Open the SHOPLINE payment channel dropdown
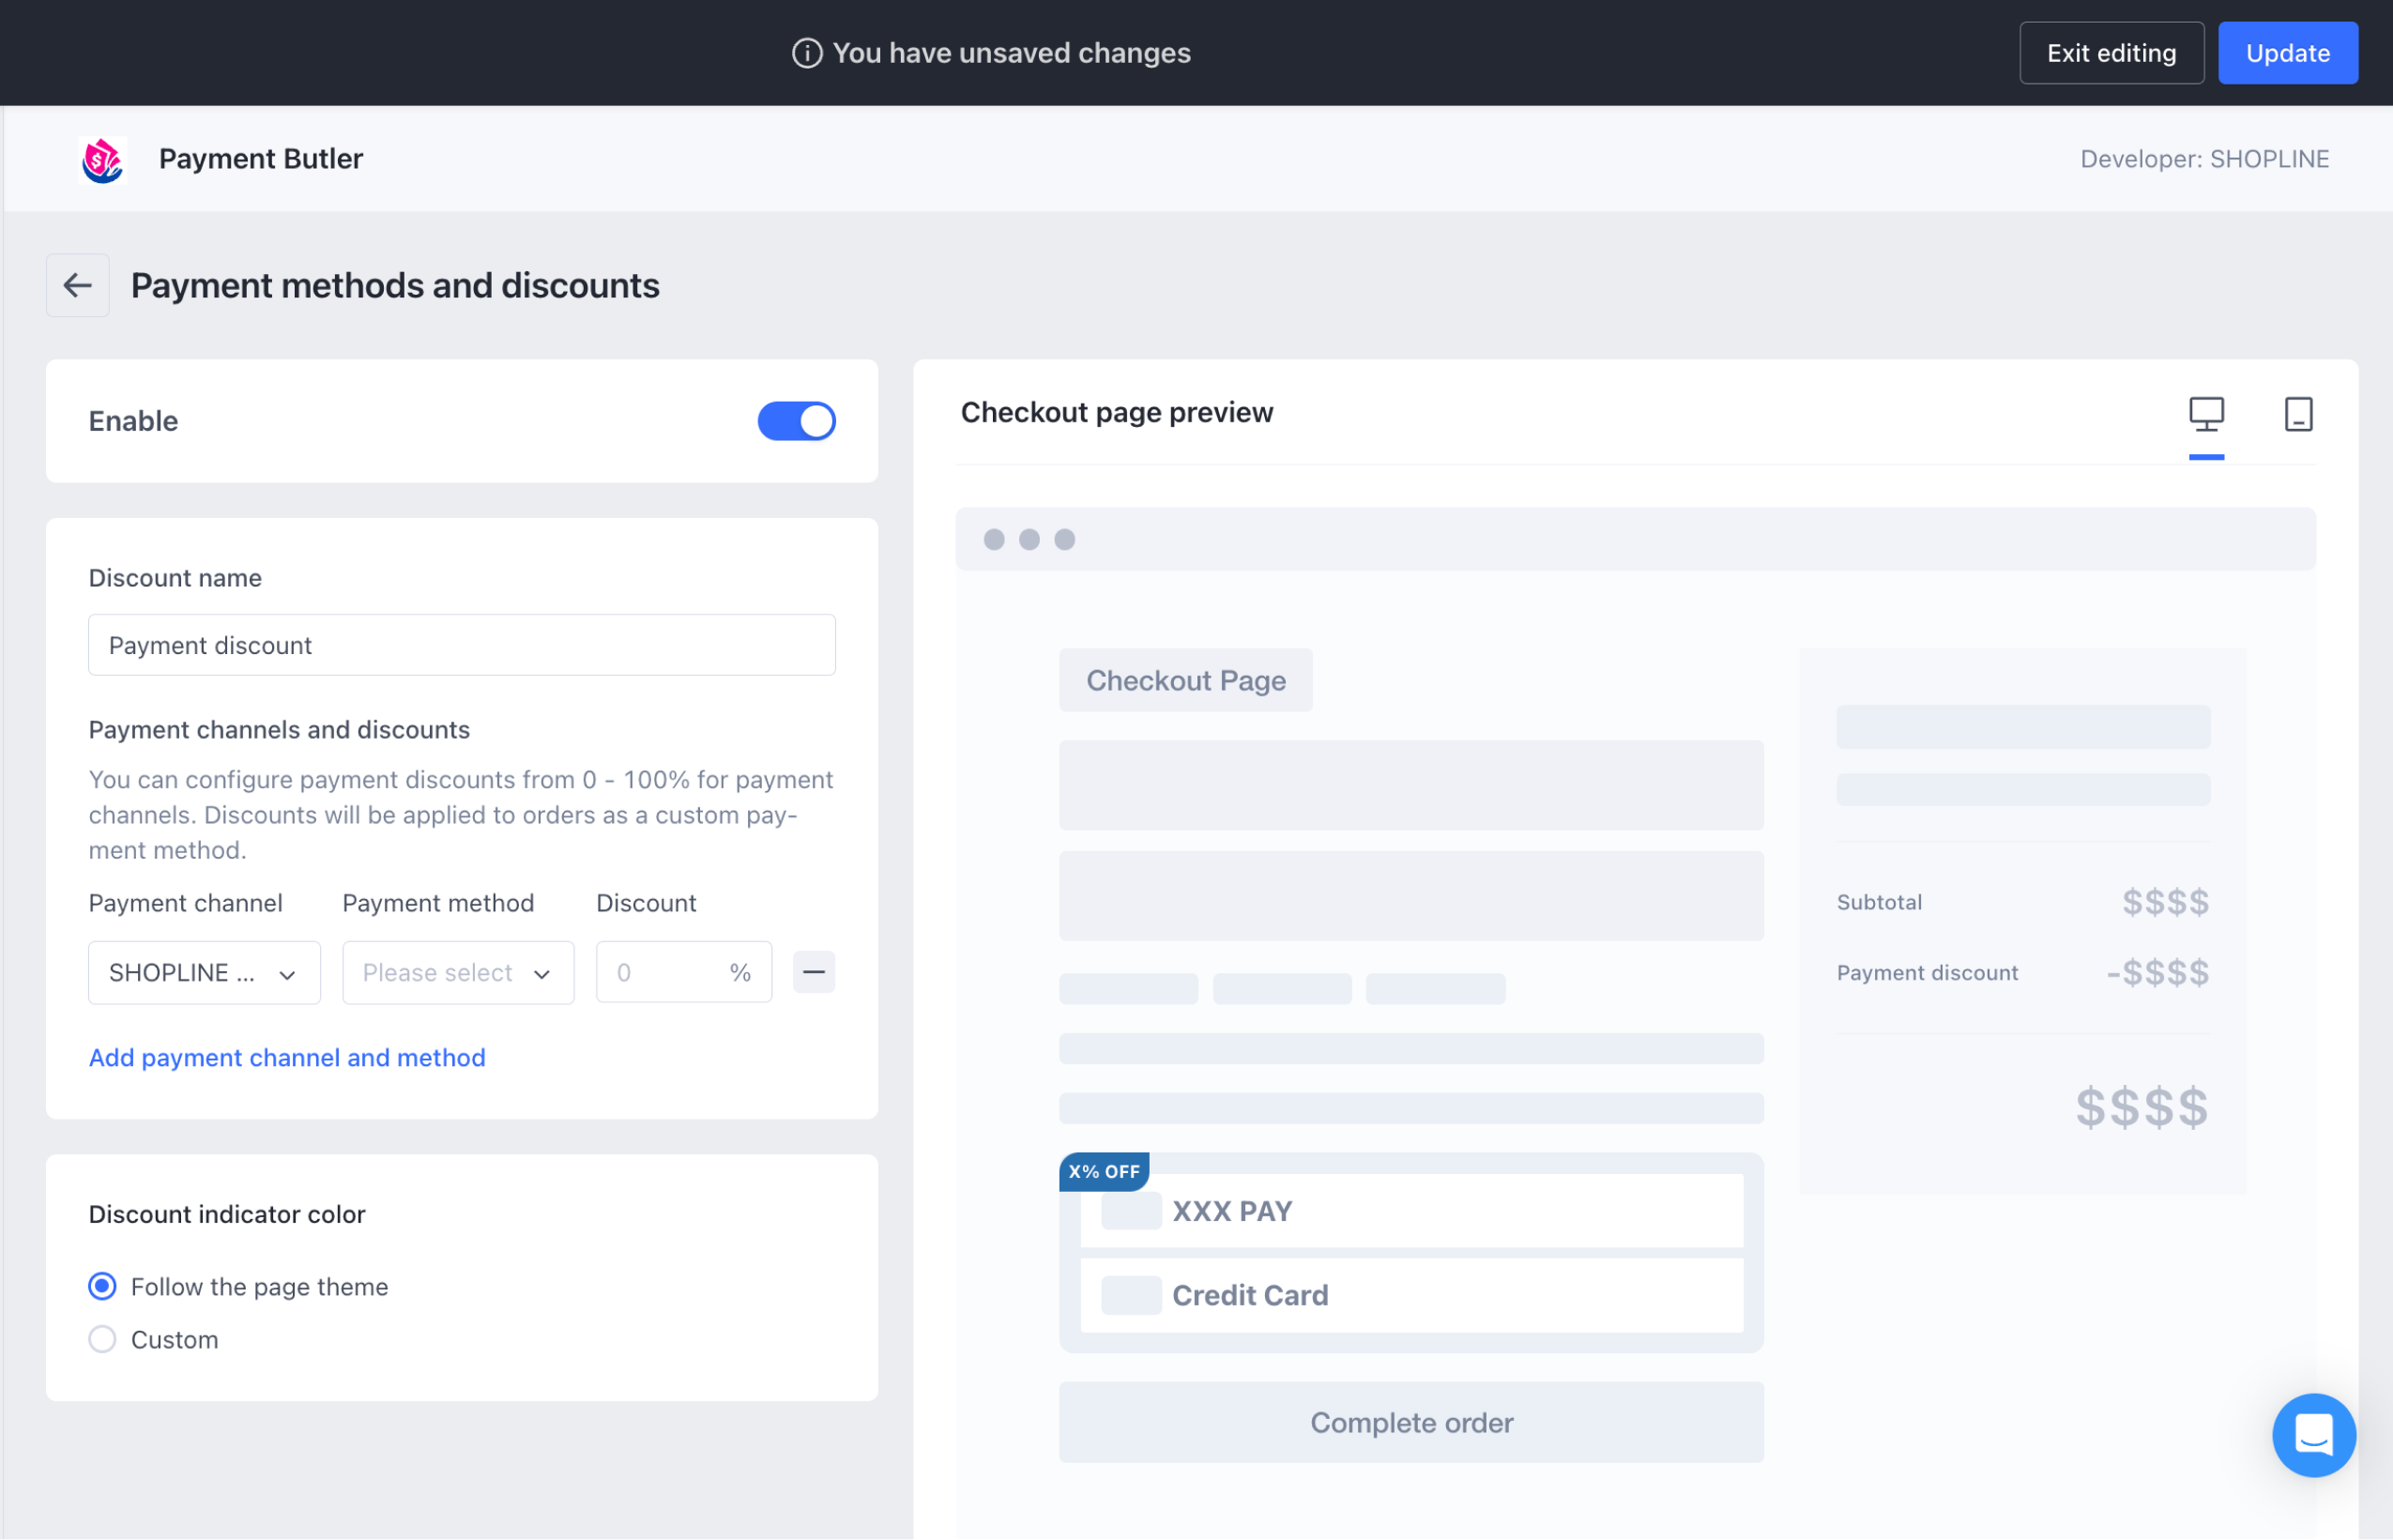This screenshot has width=2393, height=1540. [x=204, y=972]
